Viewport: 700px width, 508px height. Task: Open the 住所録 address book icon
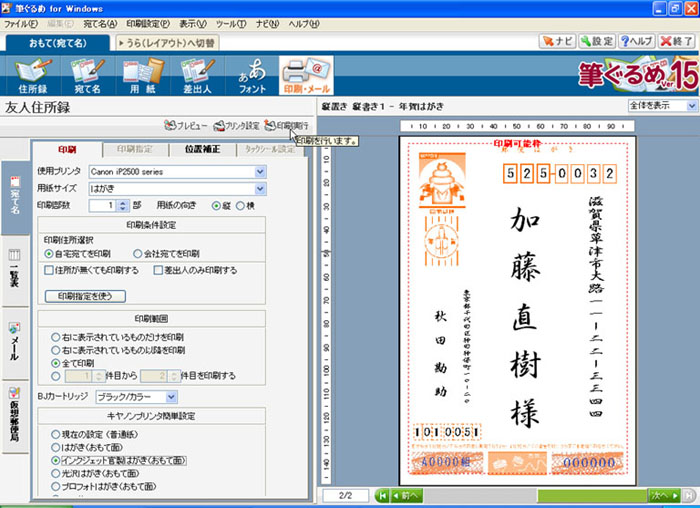(32, 76)
